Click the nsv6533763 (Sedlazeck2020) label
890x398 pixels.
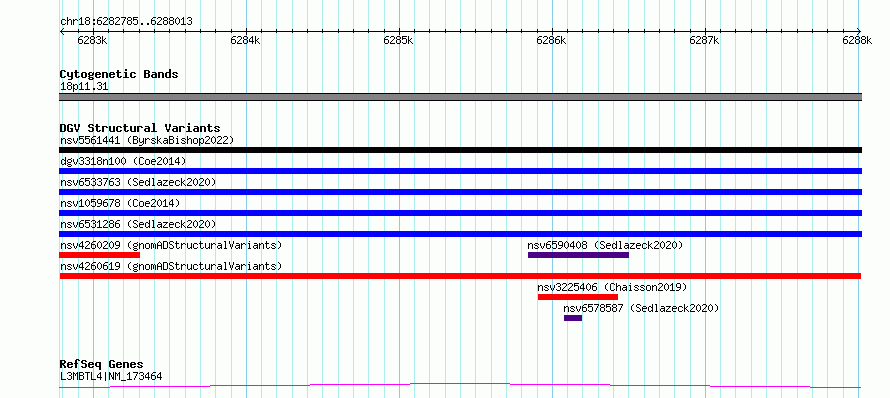pyautogui.click(x=138, y=182)
